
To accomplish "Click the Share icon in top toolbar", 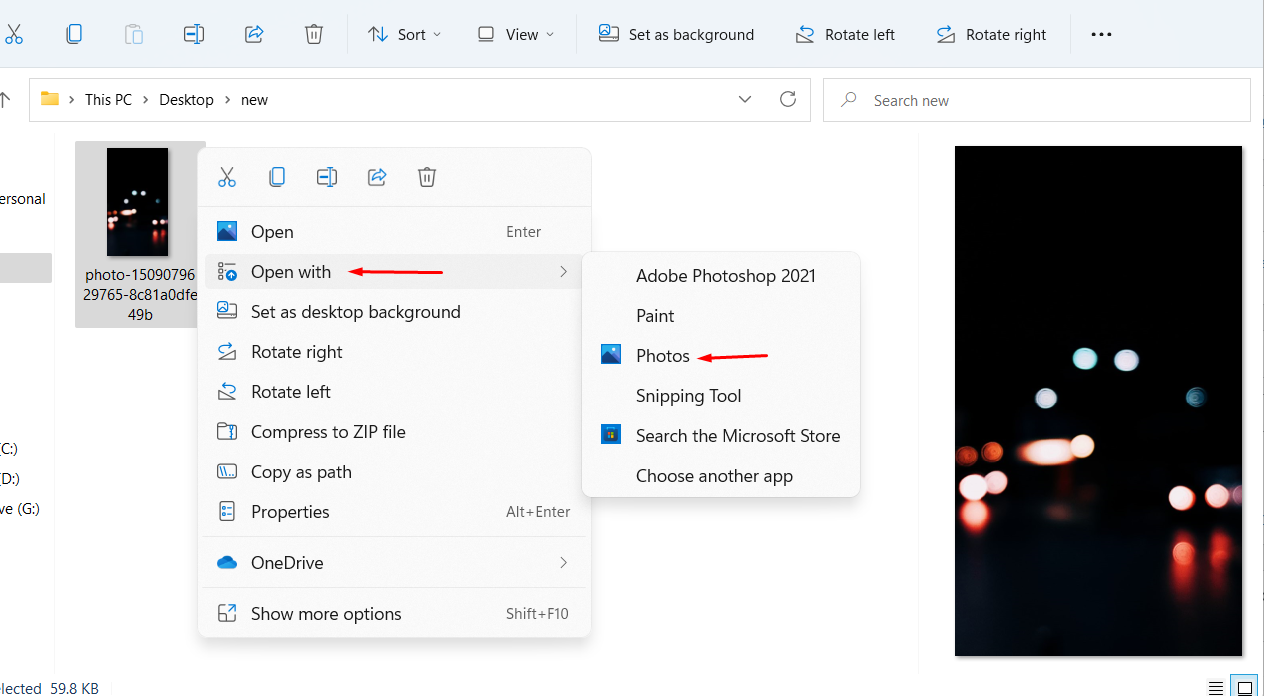I will click(254, 34).
